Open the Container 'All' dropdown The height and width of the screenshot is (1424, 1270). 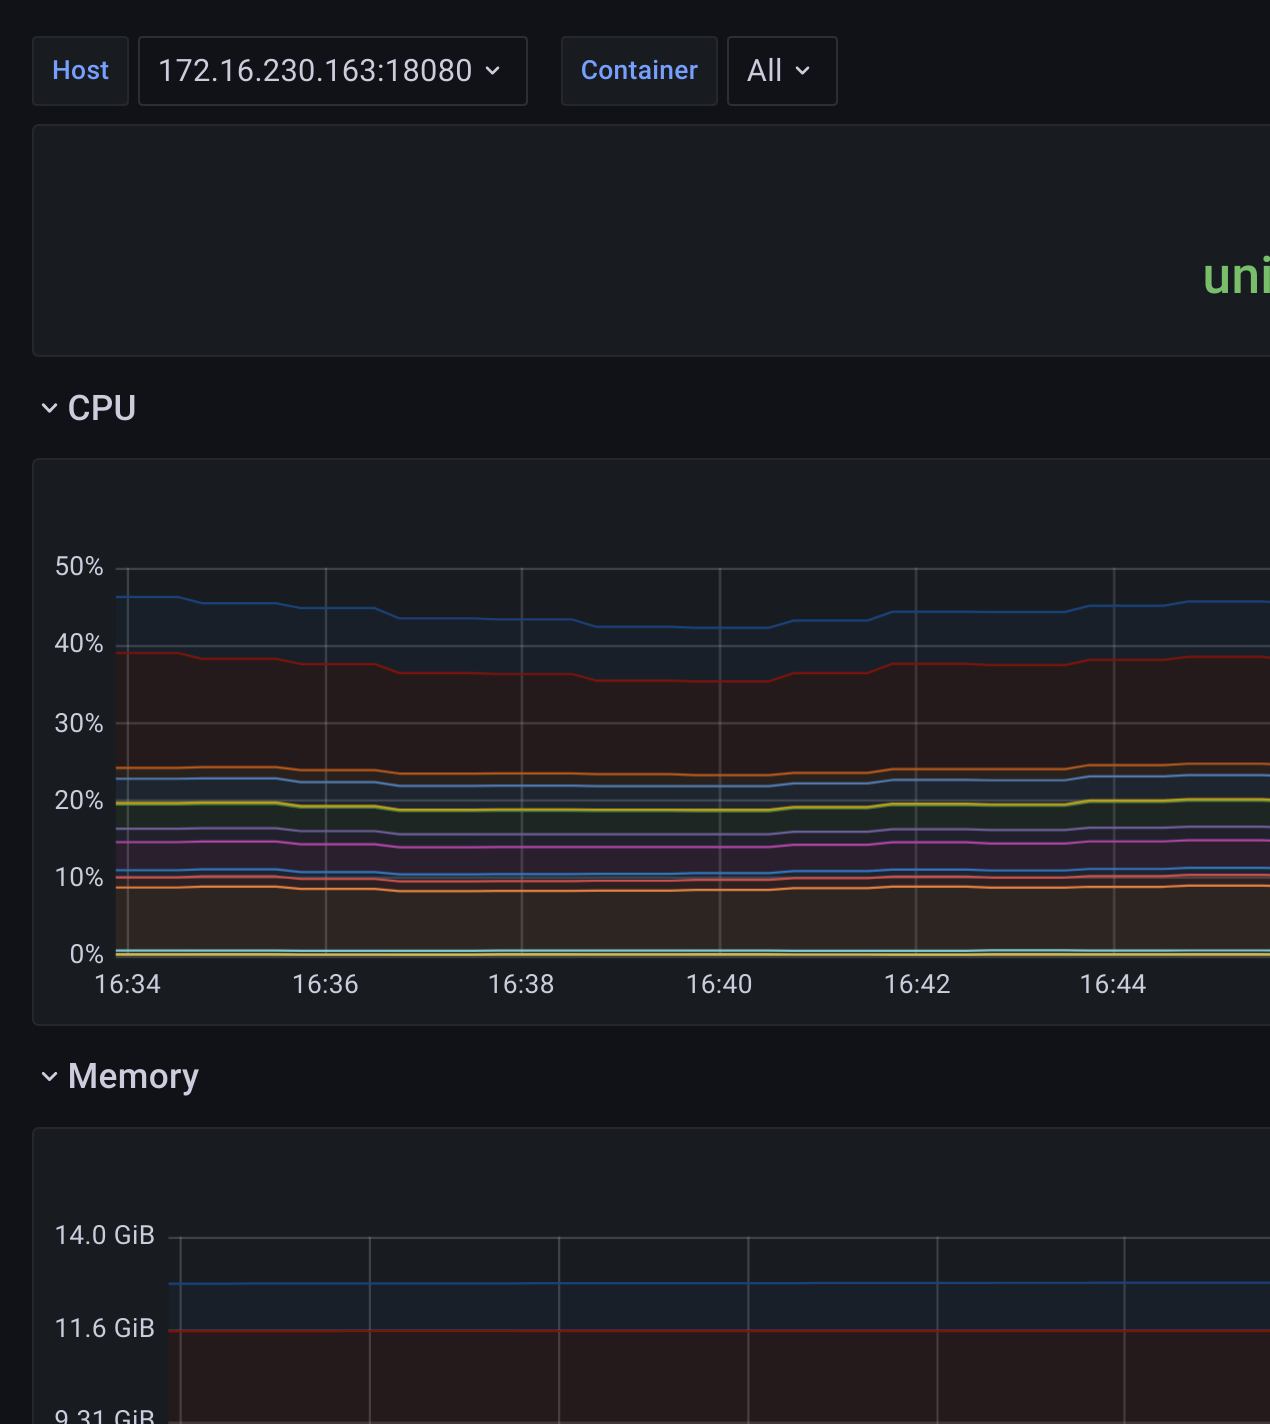click(x=781, y=71)
